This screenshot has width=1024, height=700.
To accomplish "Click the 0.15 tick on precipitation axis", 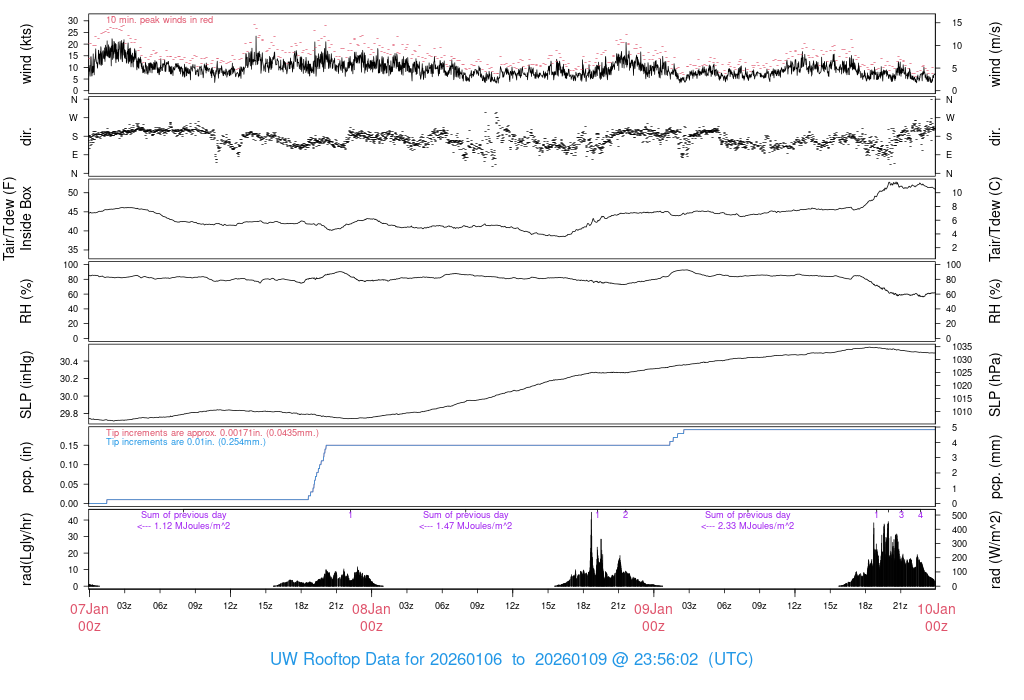I will click(x=70, y=445).
